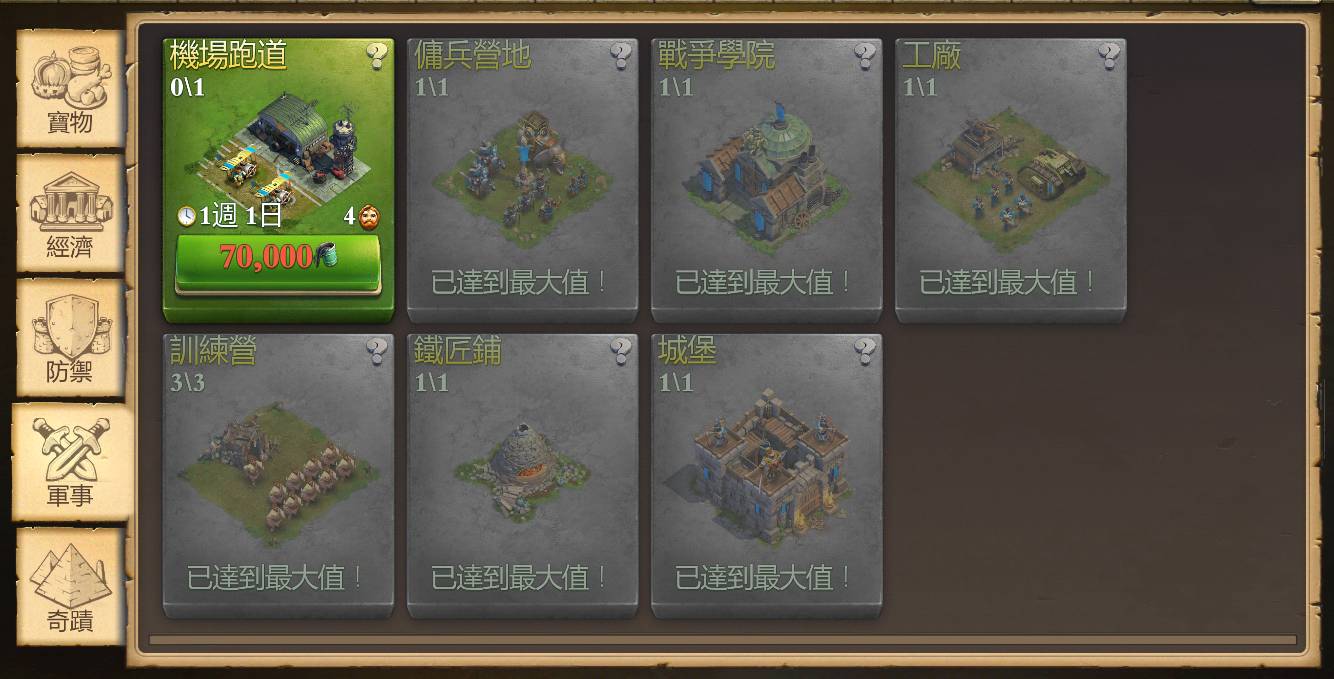Open help icon on 工廠 card
Viewport: 1334px width, 679px height.
(1108, 55)
